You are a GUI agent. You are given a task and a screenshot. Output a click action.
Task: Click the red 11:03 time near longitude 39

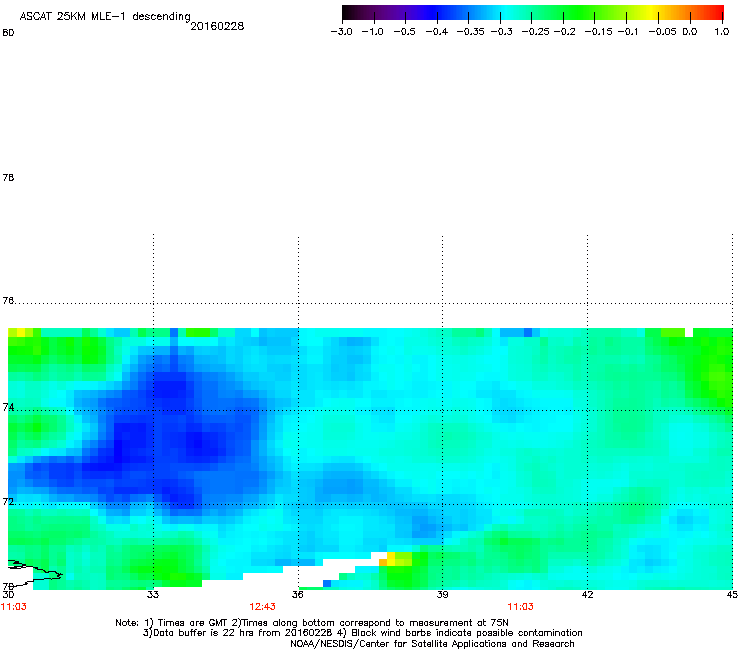coord(520,607)
